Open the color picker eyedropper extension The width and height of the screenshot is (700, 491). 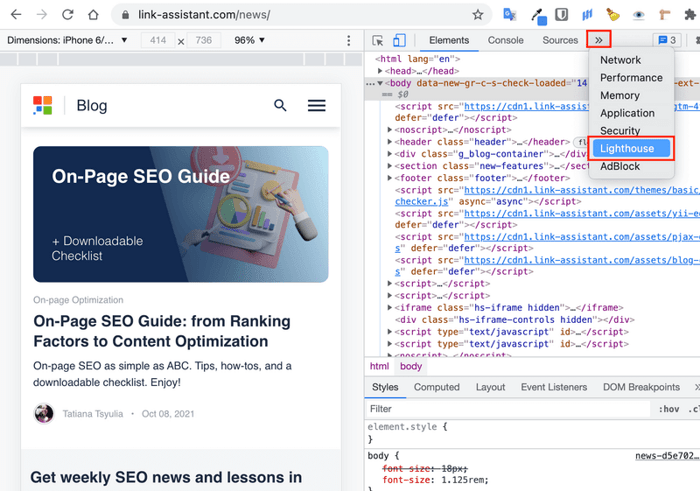pos(538,16)
